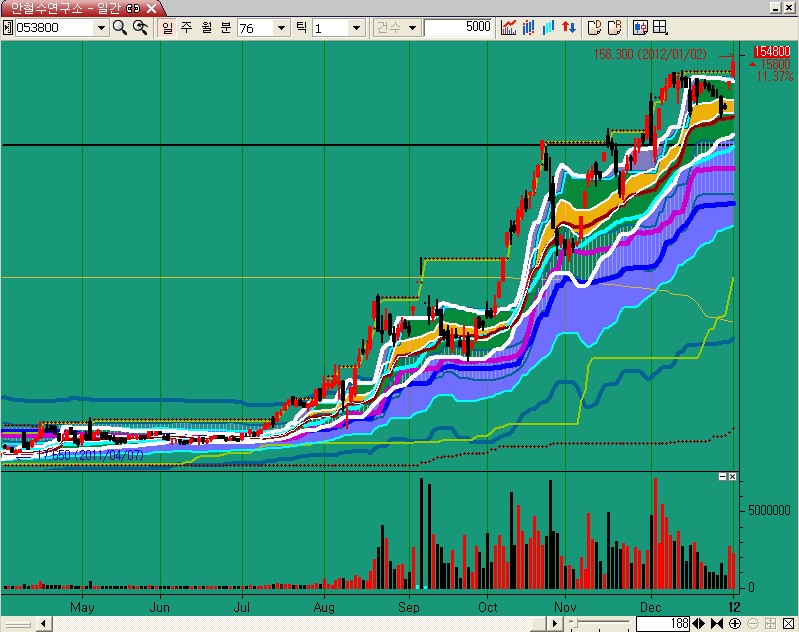Select the minute (분) period button
This screenshot has height=632, width=799.
click(223, 27)
